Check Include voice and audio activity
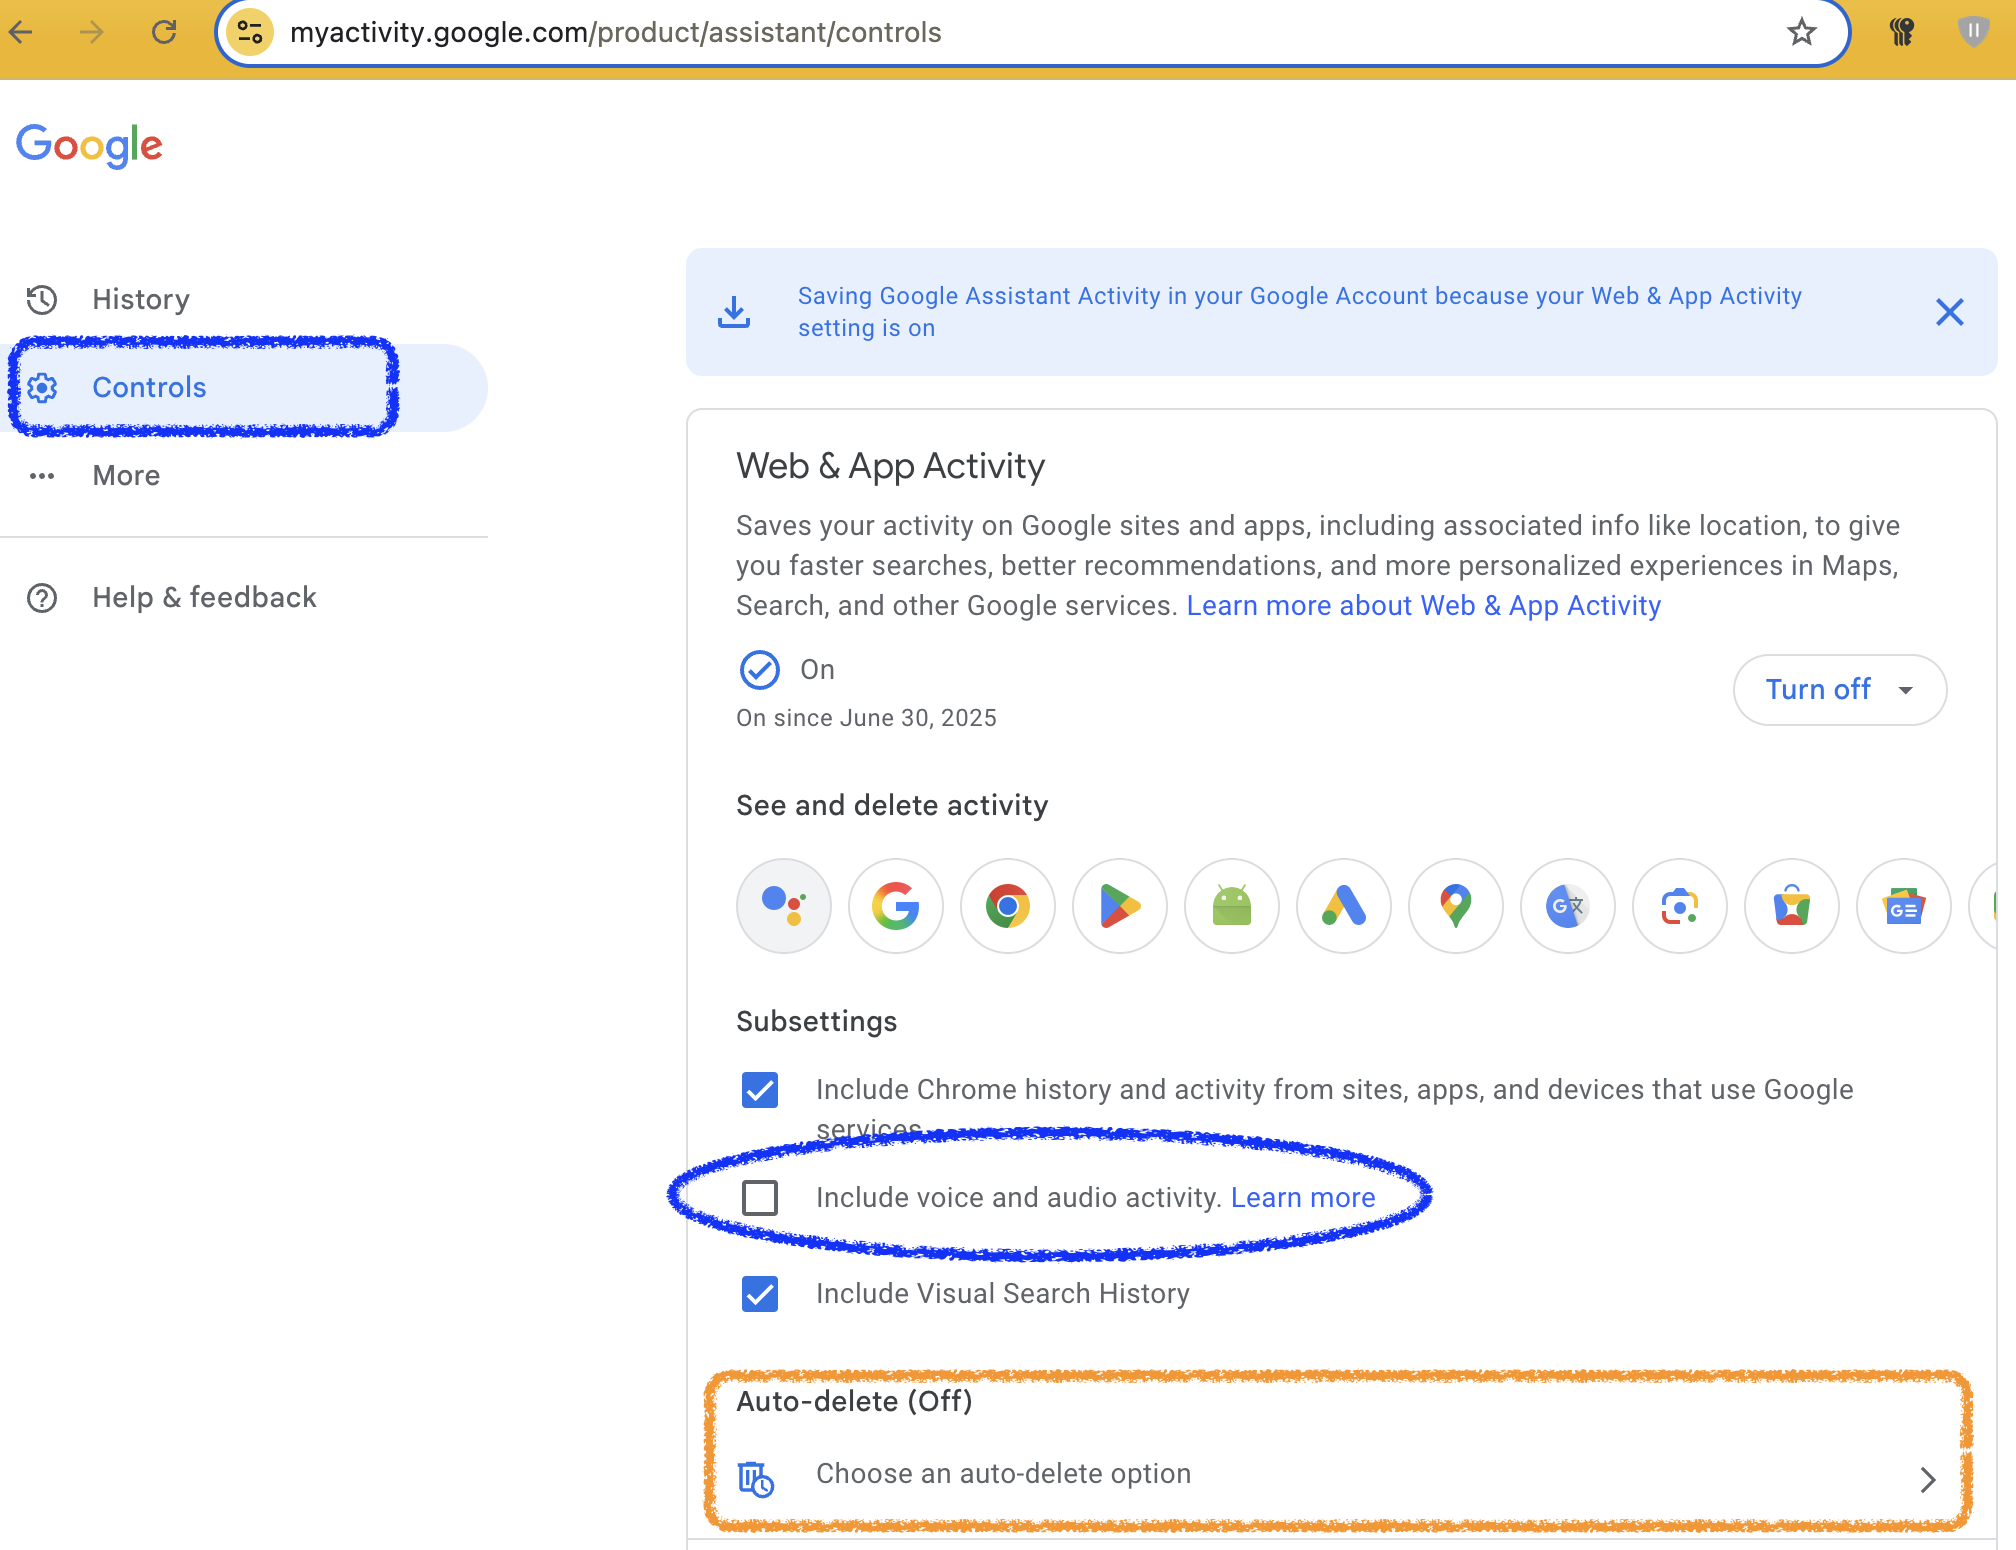 (x=760, y=1198)
